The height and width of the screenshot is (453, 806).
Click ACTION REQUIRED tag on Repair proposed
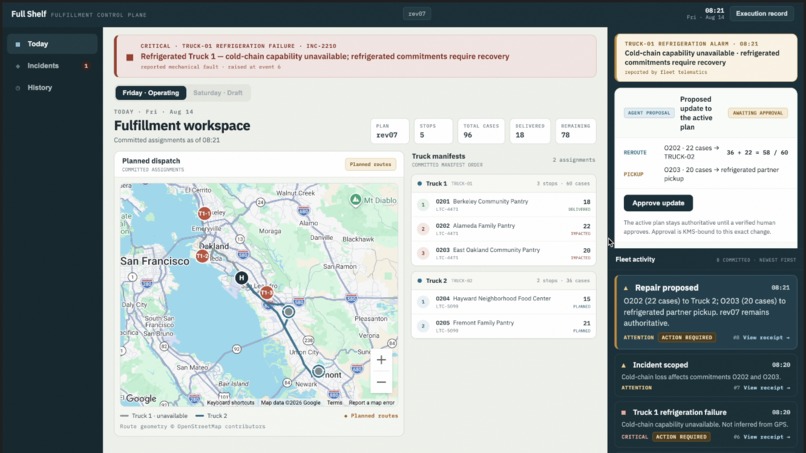pos(687,338)
